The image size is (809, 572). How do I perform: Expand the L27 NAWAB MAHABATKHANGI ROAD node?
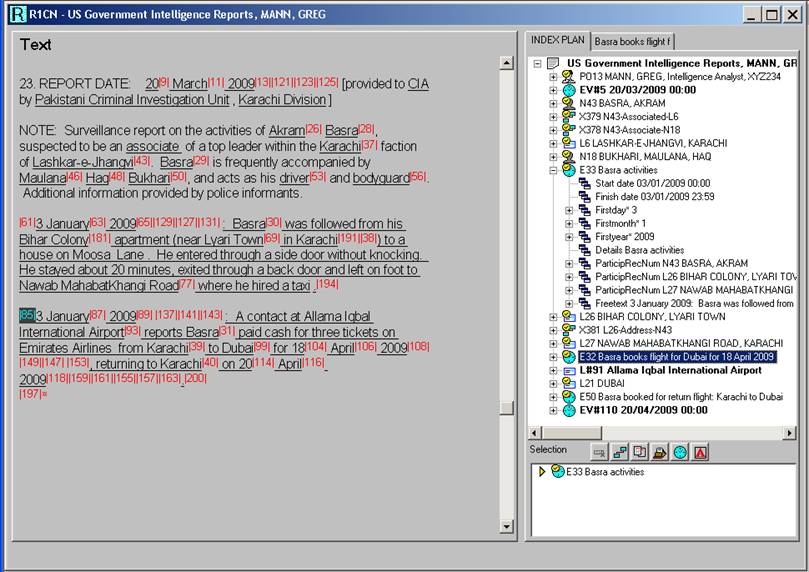[x=553, y=344]
